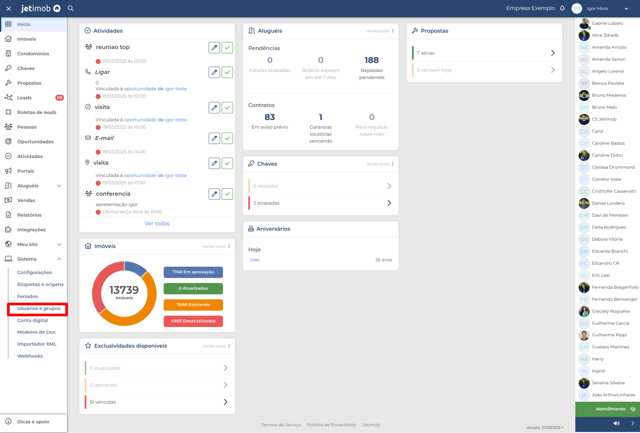
Task: Open Conta digital
Action: [32, 321]
